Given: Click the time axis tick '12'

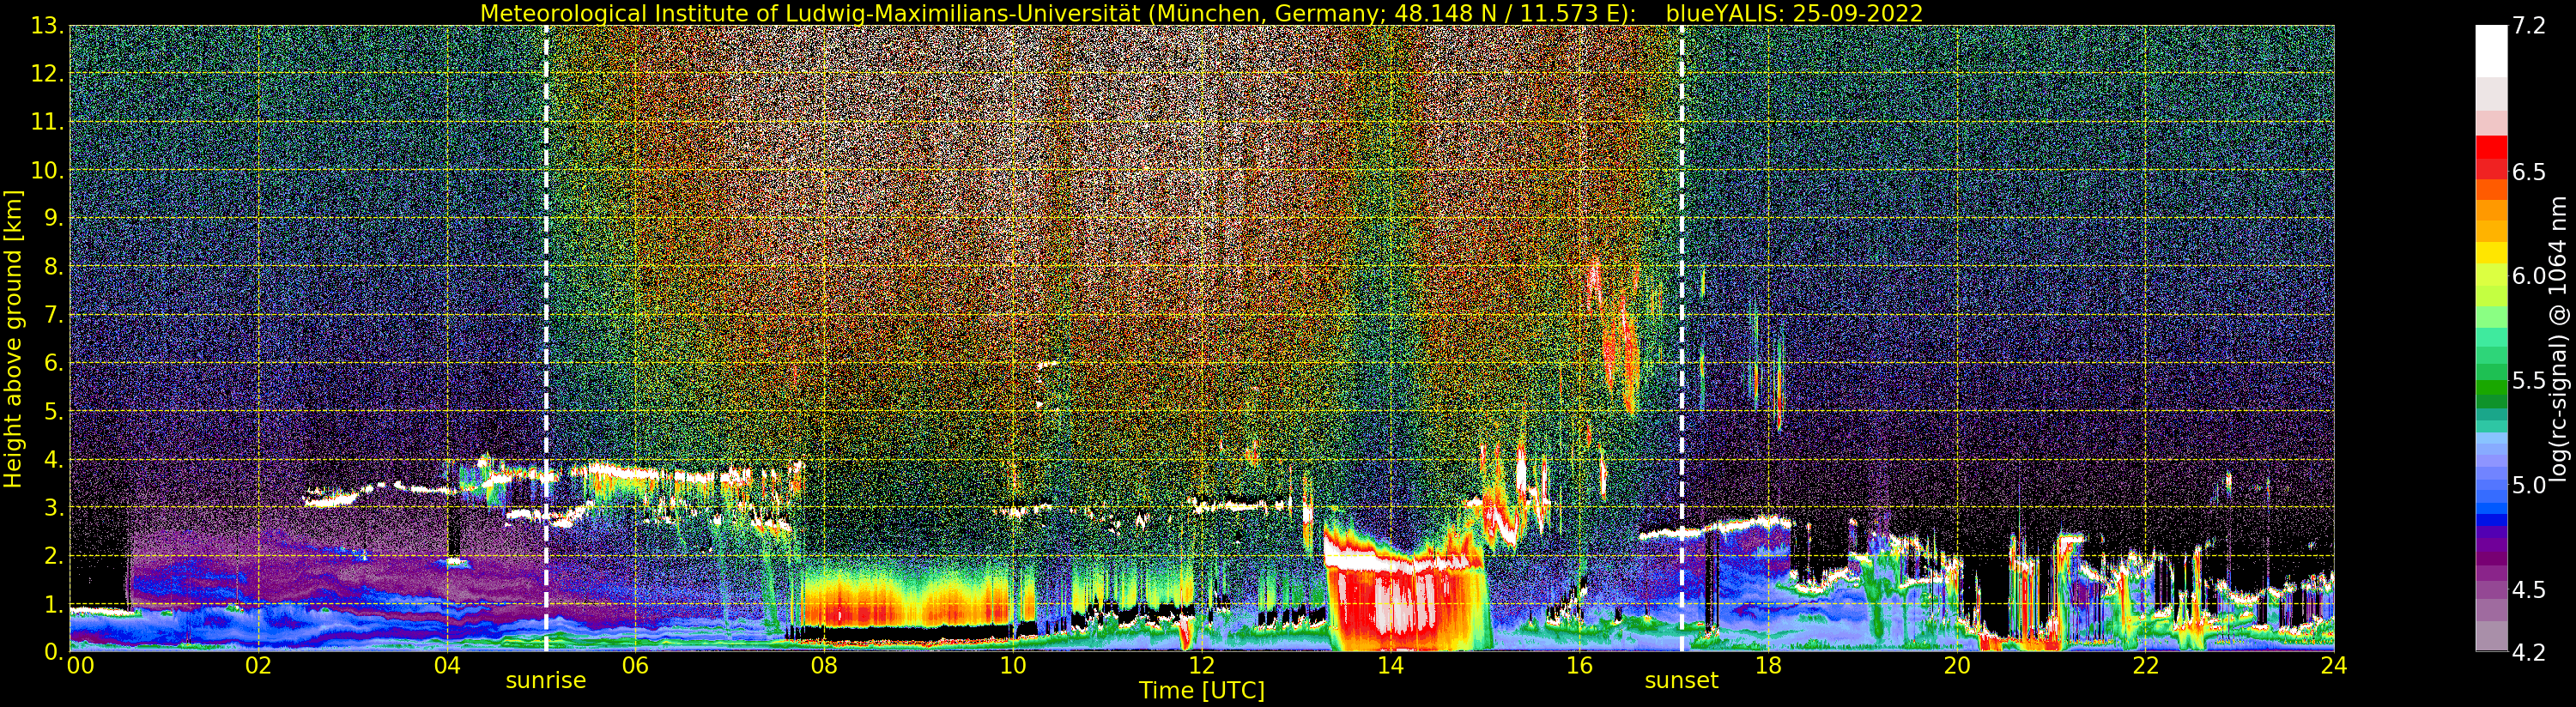Looking at the screenshot, I should (x=1202, y=665).
